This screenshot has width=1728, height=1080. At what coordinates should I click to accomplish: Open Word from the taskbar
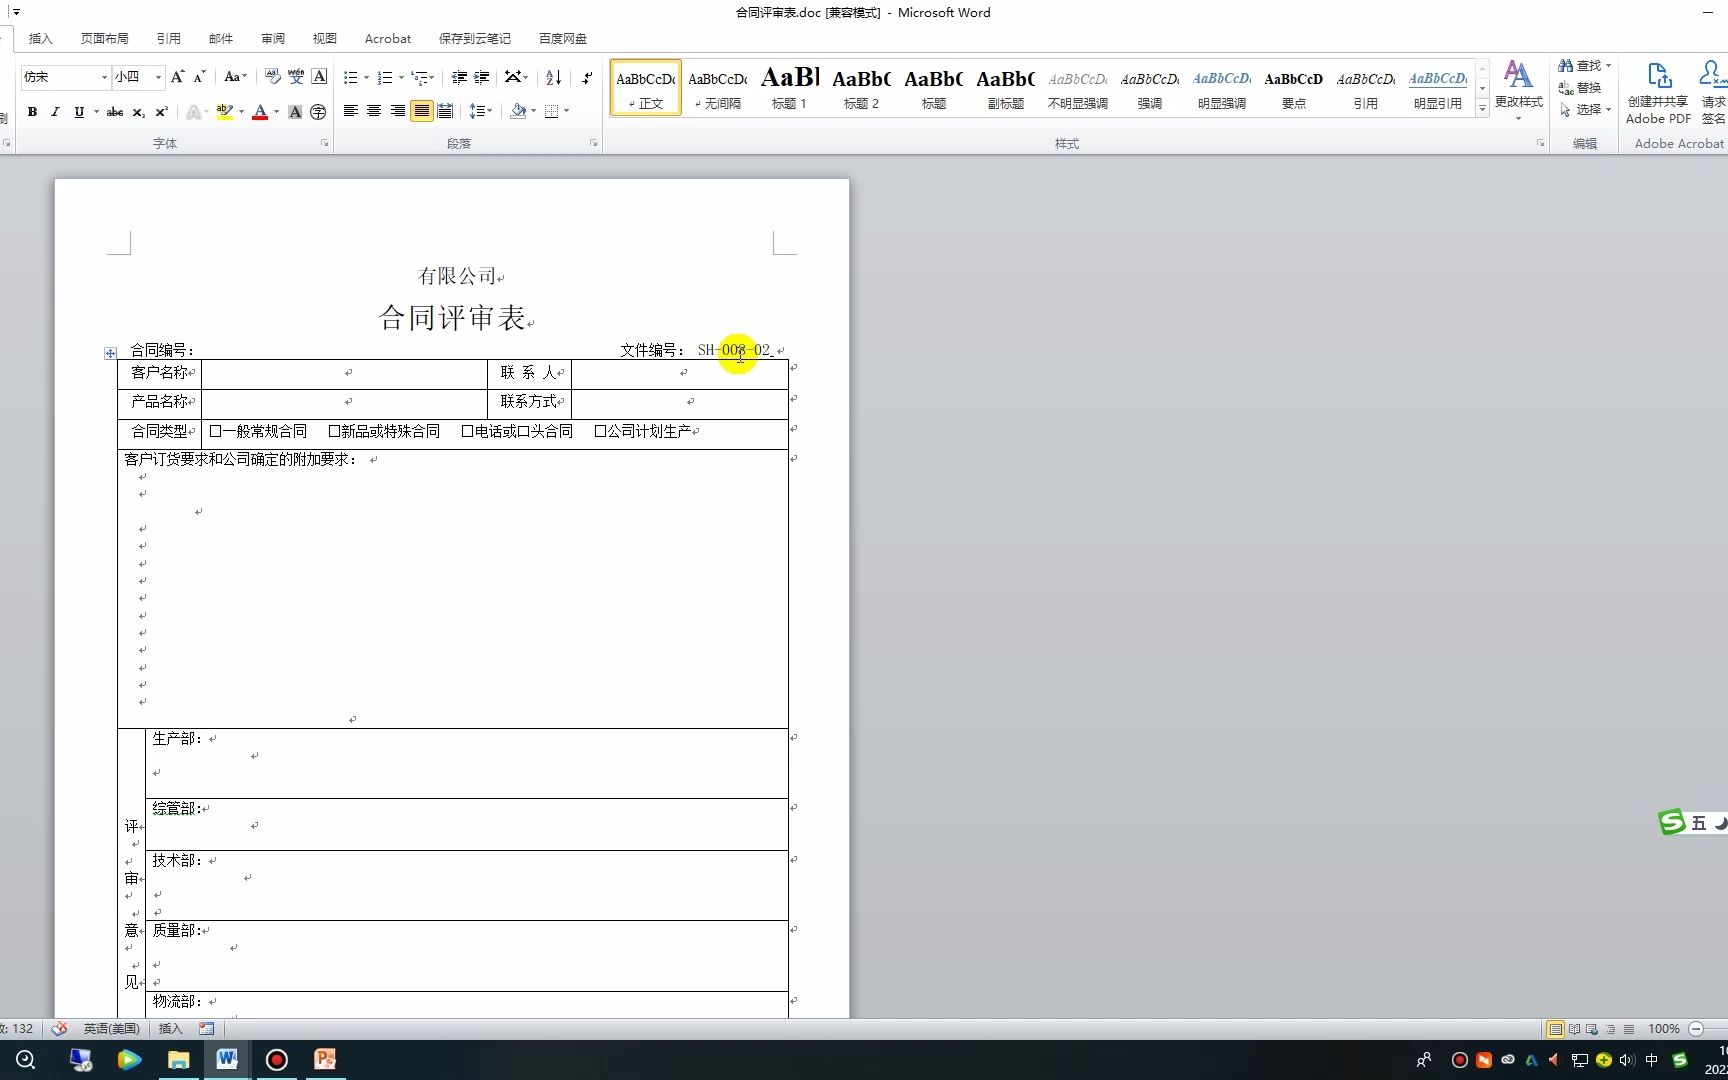[x=227, y=1059]
